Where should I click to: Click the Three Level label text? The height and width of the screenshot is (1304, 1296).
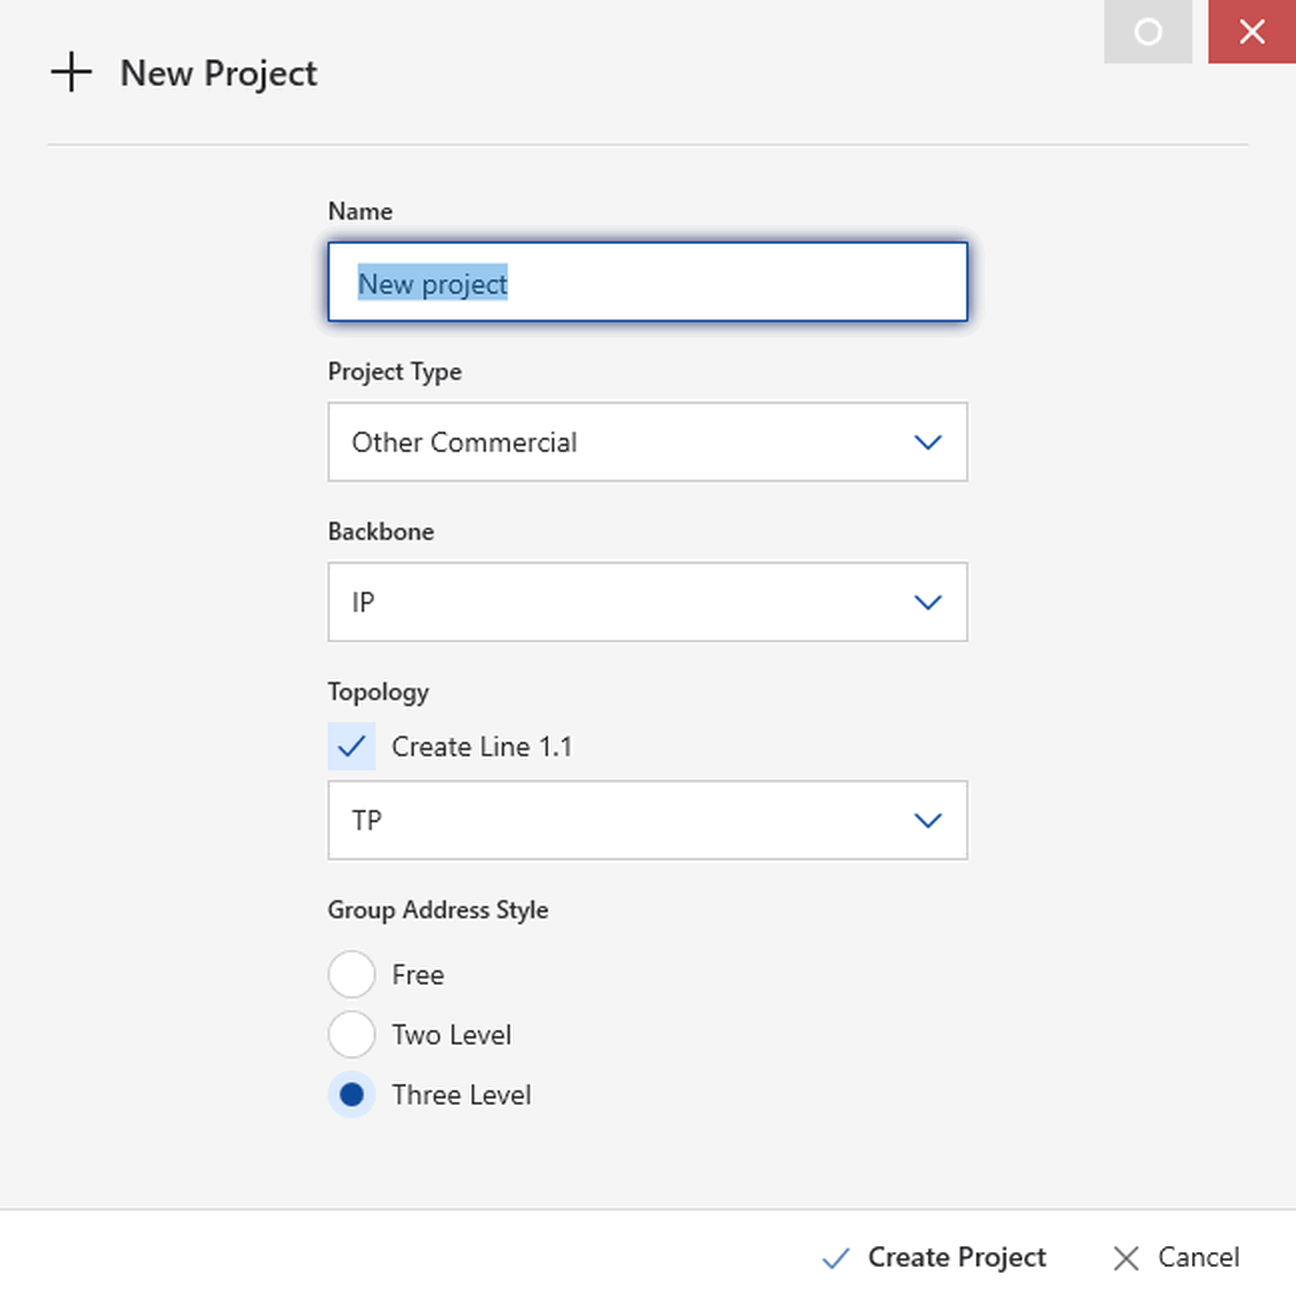tap(462, 1095)
